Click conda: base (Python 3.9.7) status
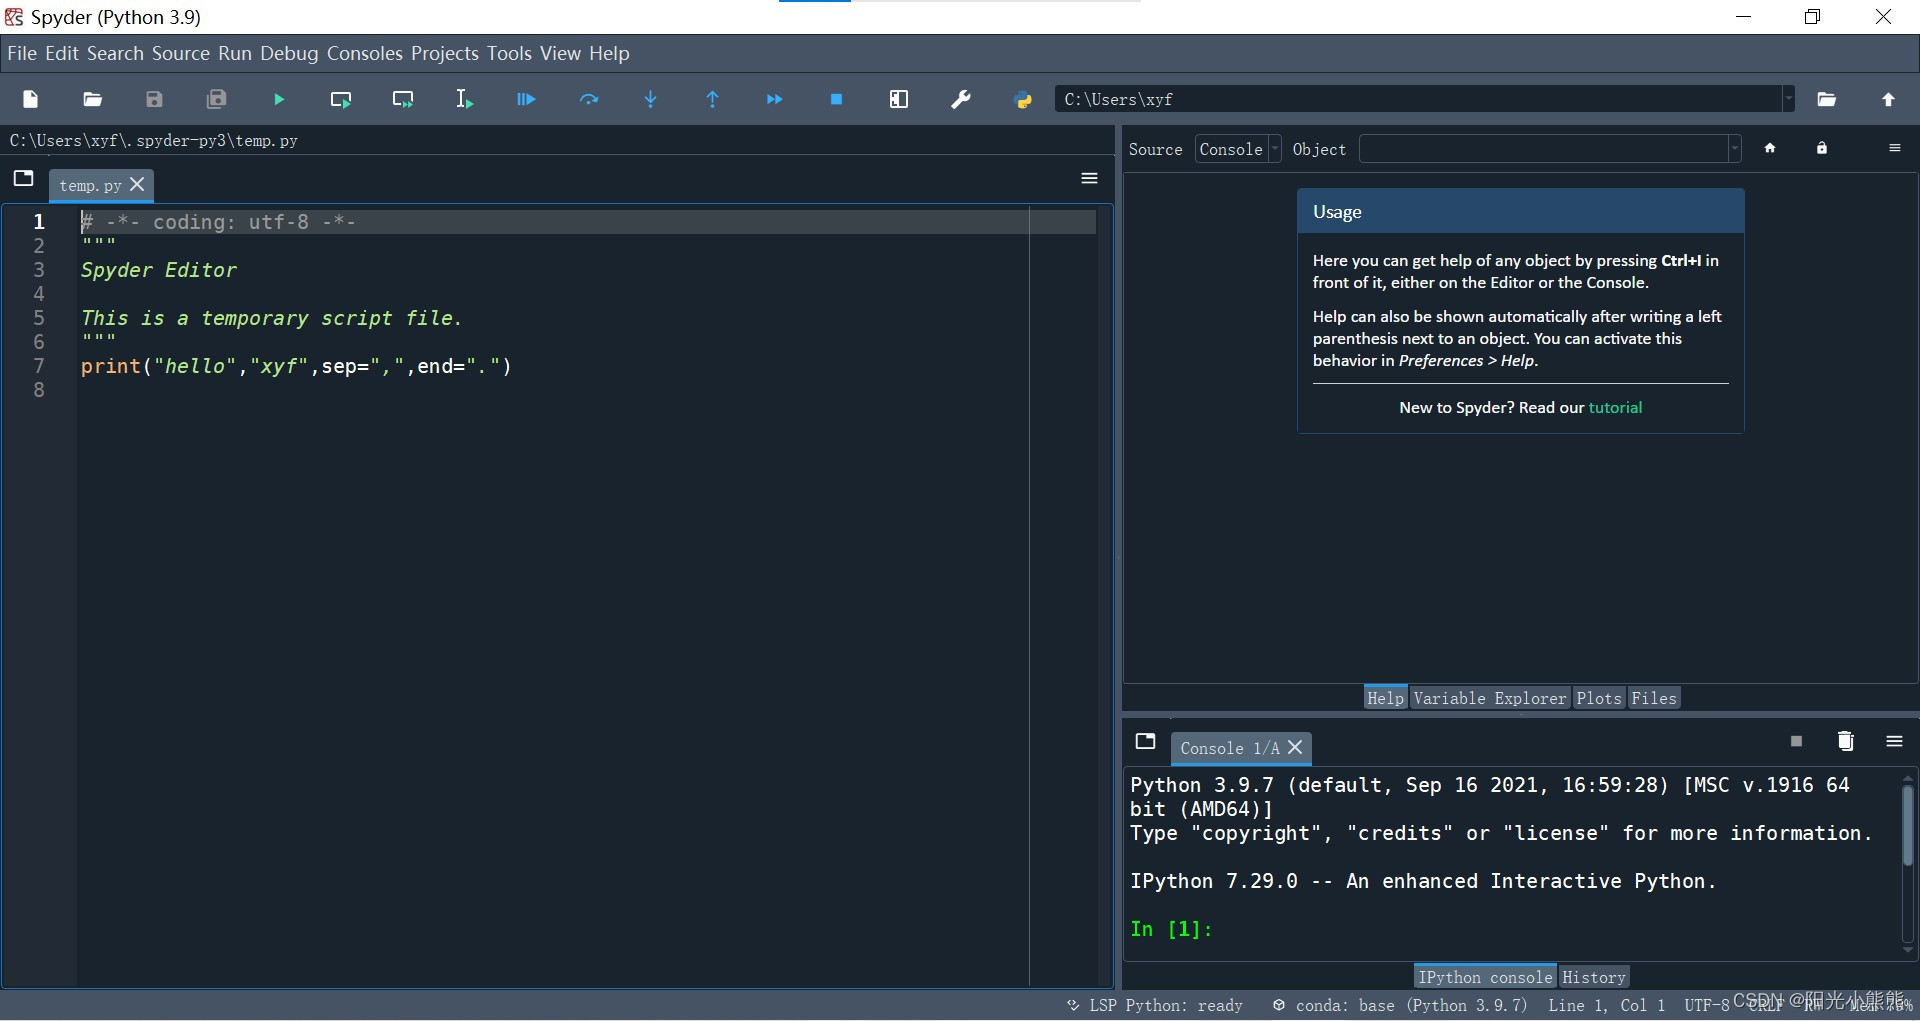The height and width of the screenshot is (1021, 1920). 1400,1005
